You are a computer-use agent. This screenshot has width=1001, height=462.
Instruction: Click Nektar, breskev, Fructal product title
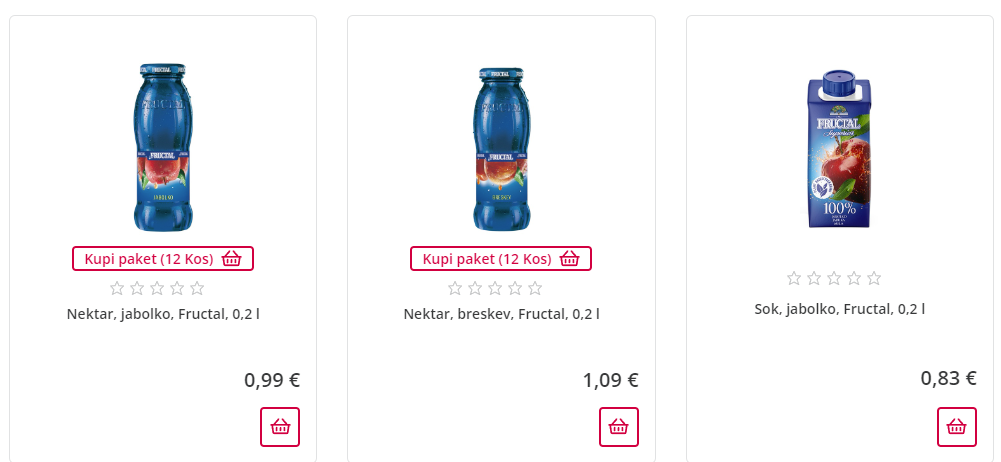coord(501,314)
